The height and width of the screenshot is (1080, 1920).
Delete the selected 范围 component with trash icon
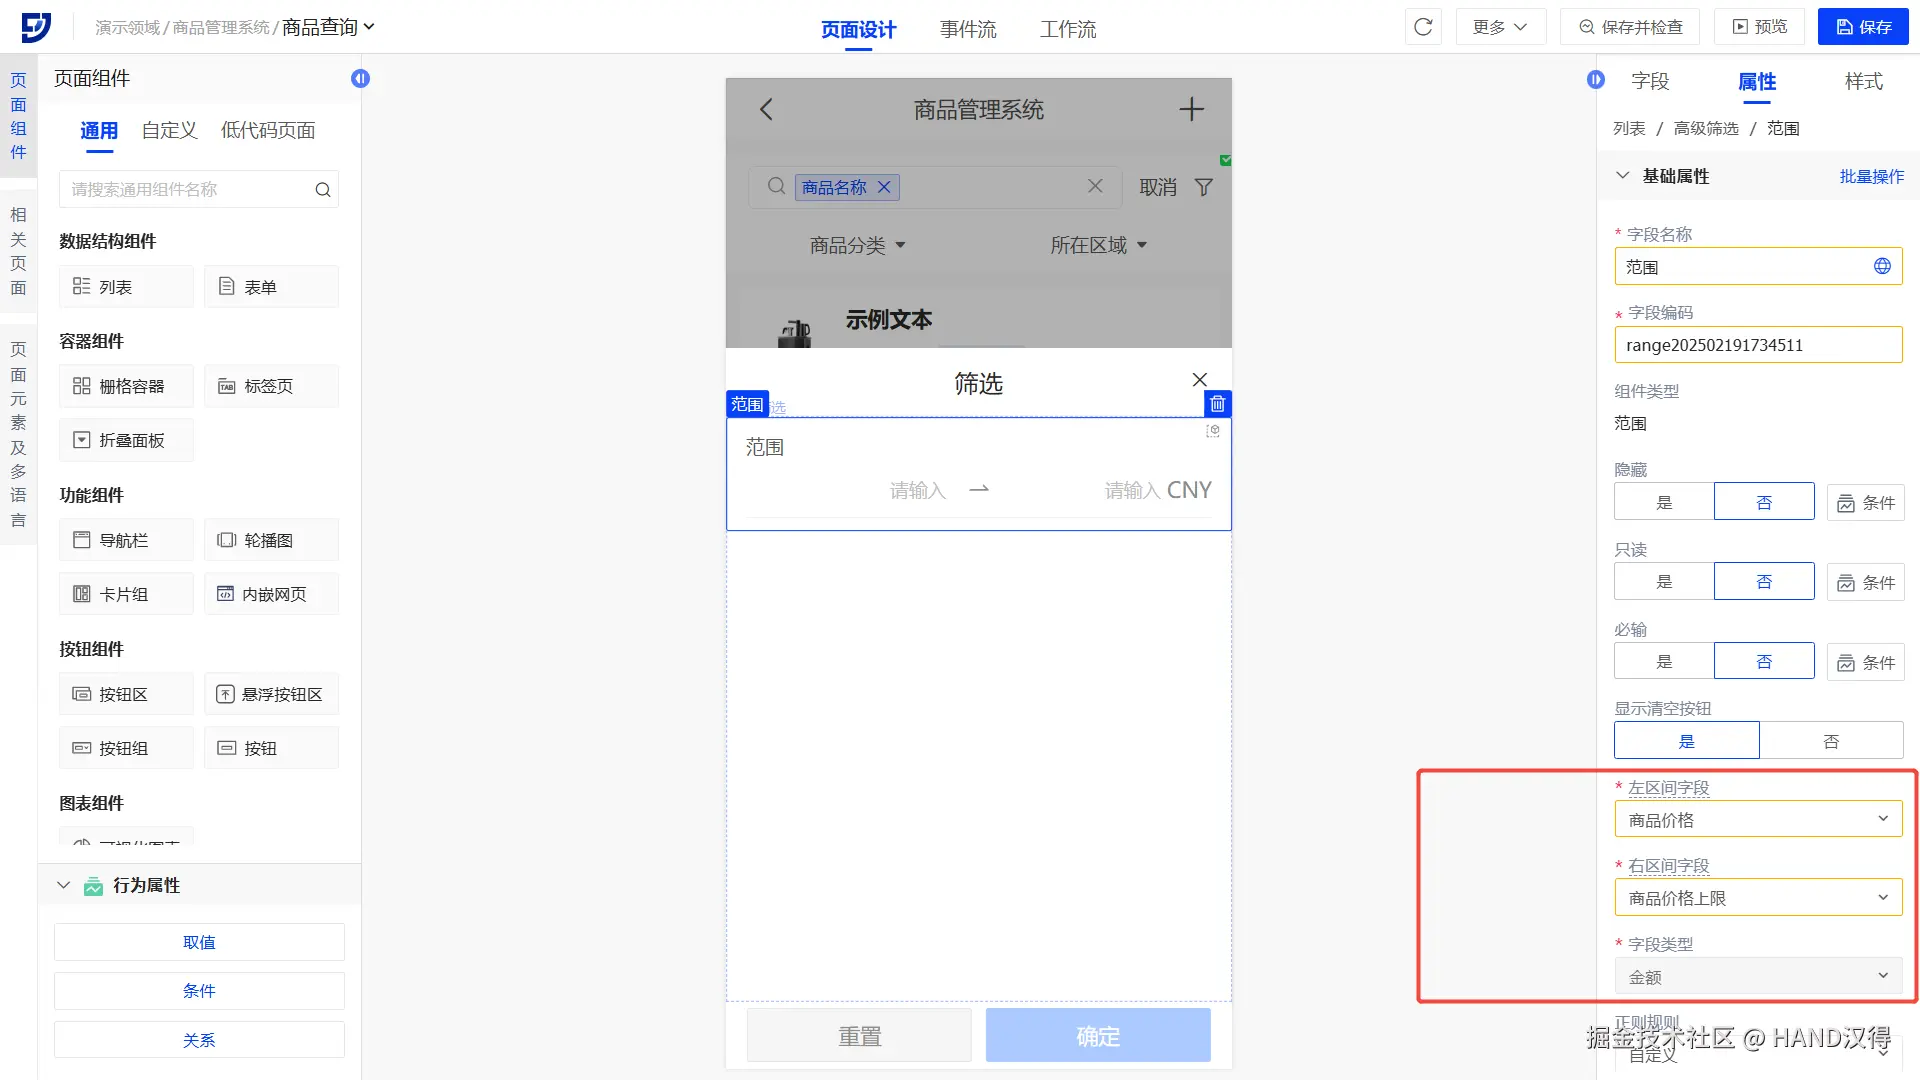click(1217, 404)
